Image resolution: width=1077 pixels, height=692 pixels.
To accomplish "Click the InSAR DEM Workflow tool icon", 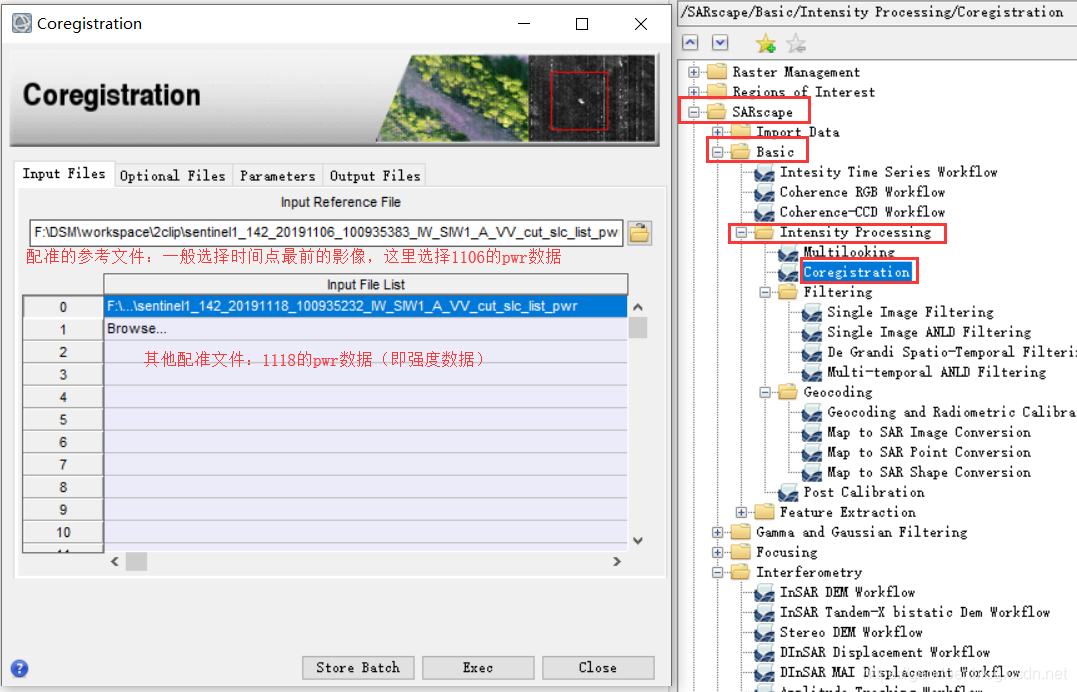I will tap(764, 592).
